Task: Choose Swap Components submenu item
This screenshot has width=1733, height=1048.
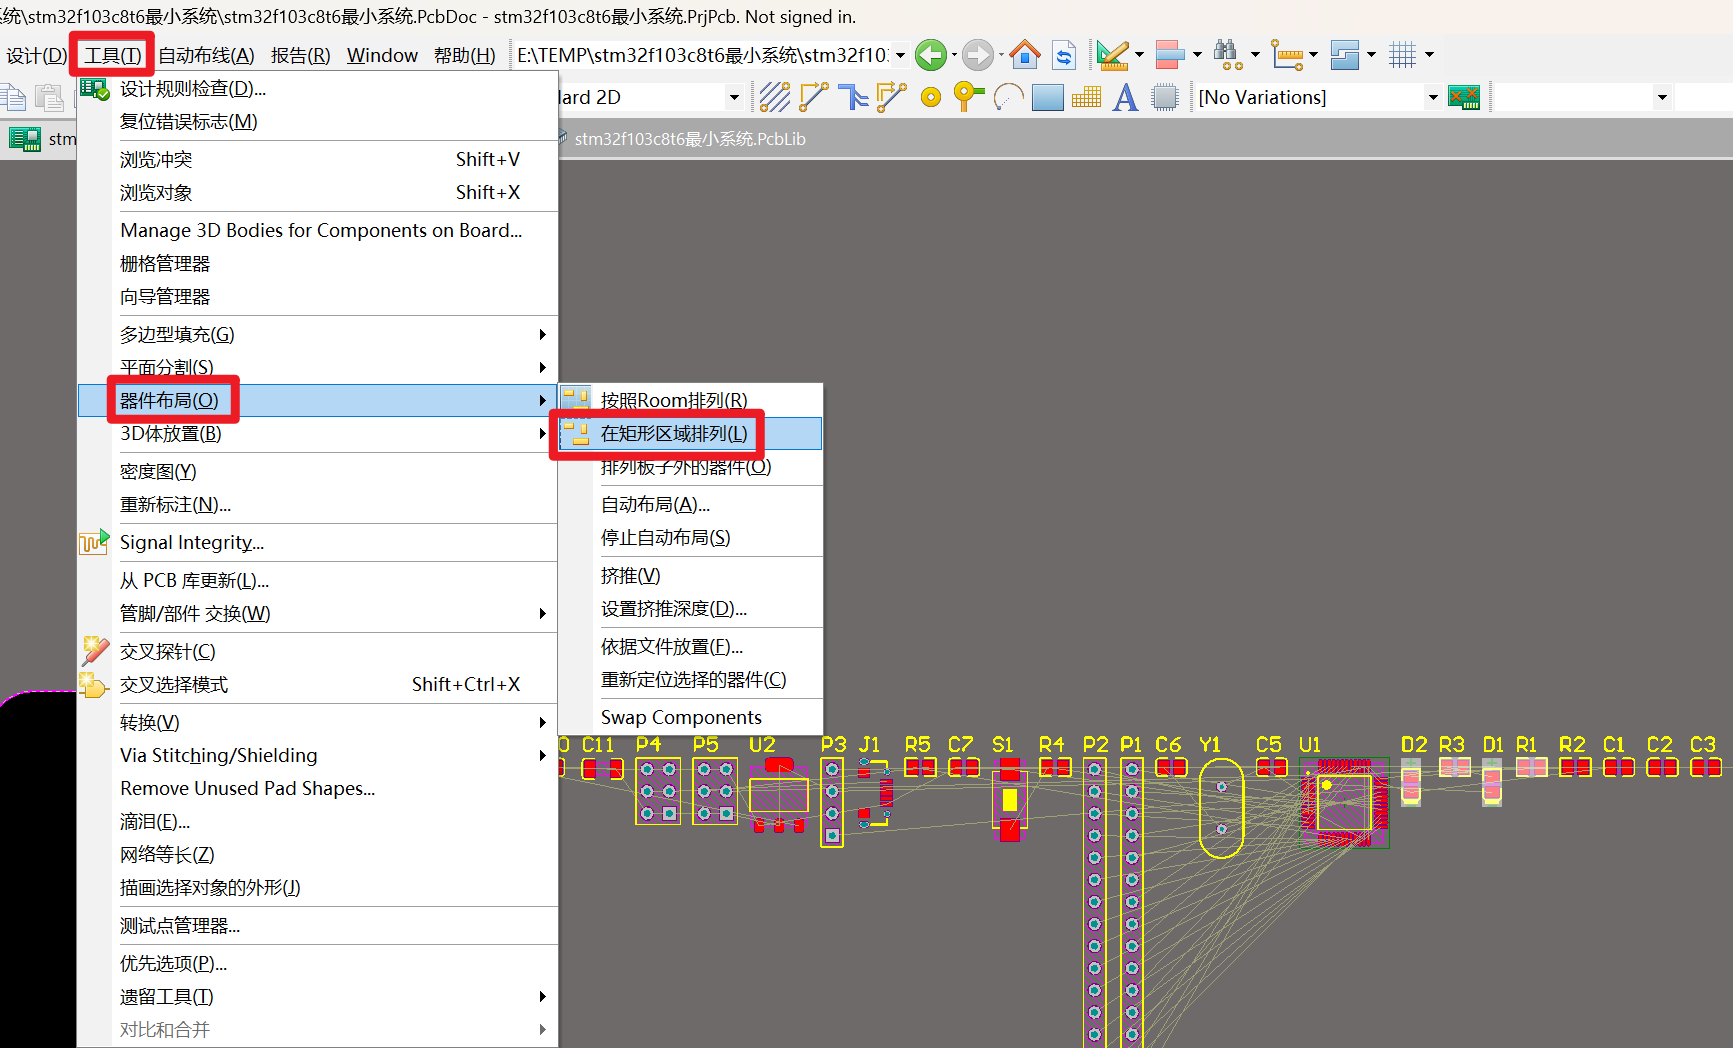Action: [690, 717]
